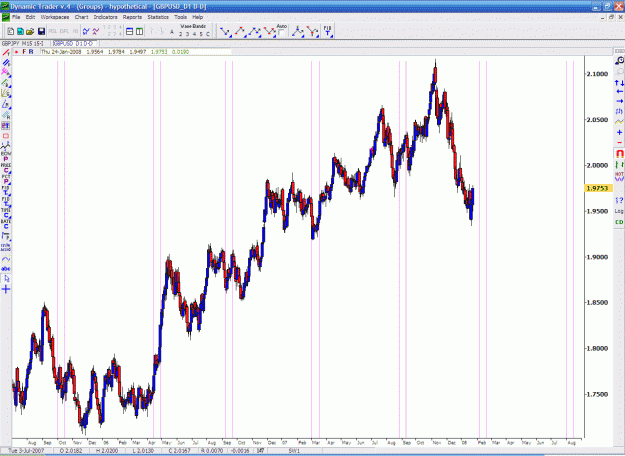Viewport: 625px width, 456px height.
Task: Select the TIME C tool
Action: [6, 213]
